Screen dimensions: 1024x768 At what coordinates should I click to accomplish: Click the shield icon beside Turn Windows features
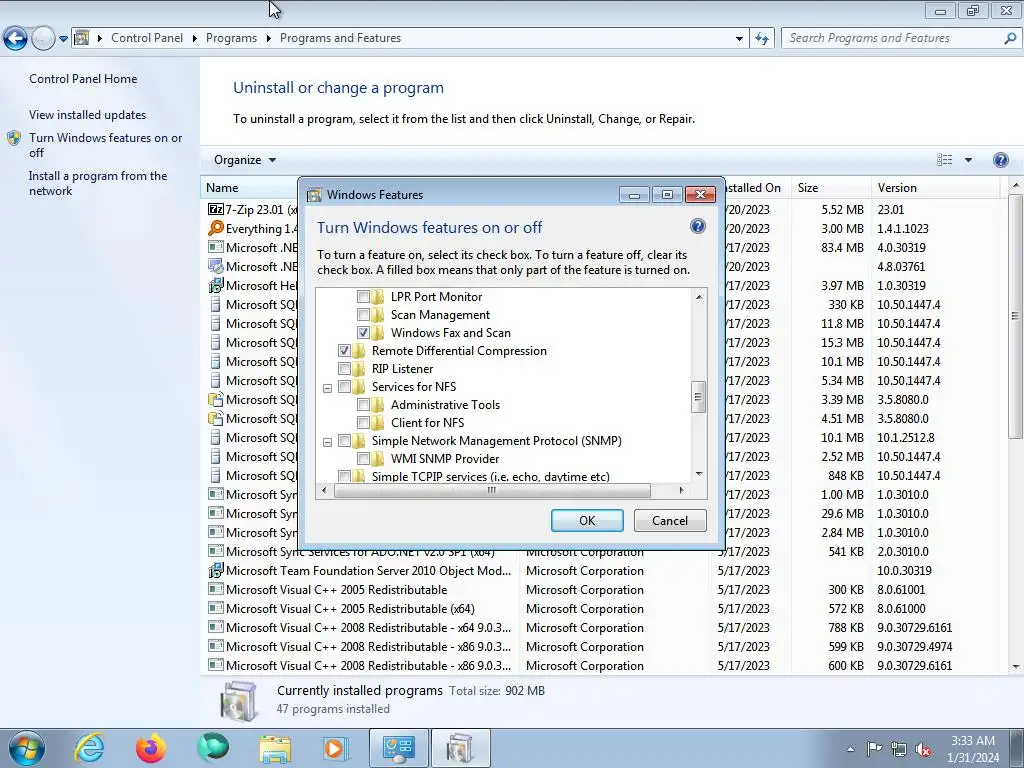click(x=14, y=138)
